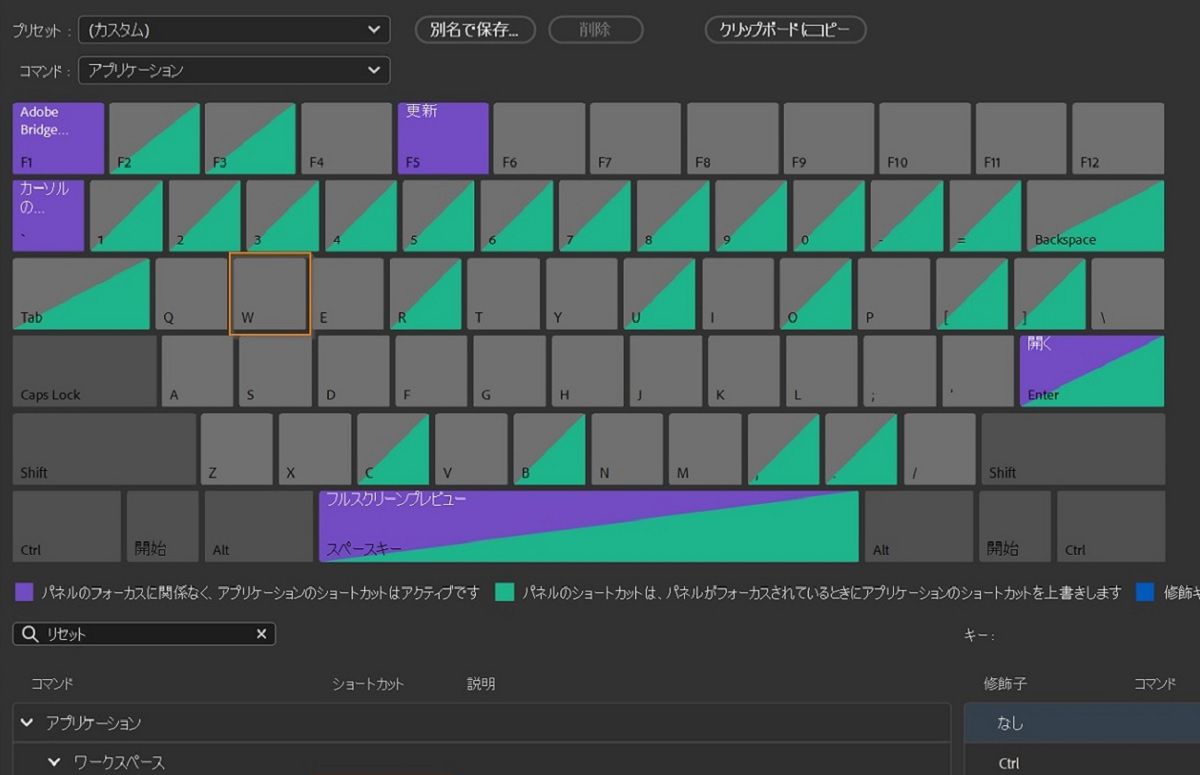Screen dimensions: 1200x775
Task: Select the なし modifier row
Action: click(1082, 723)
